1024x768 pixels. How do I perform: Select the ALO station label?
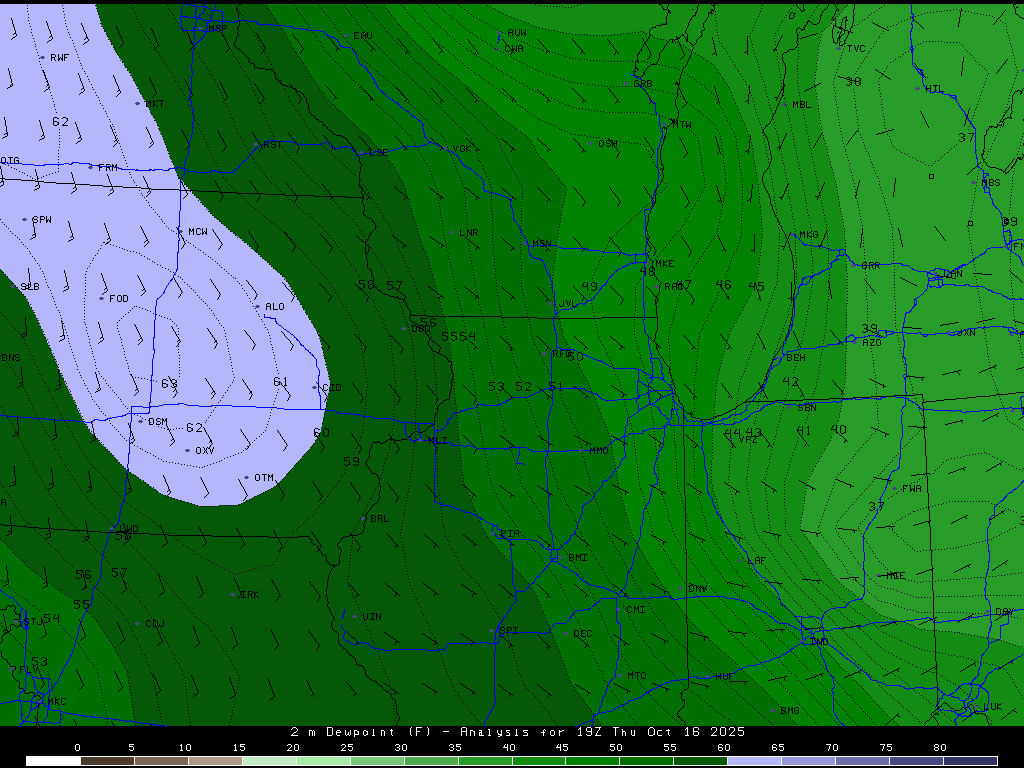tap(275, 307)
